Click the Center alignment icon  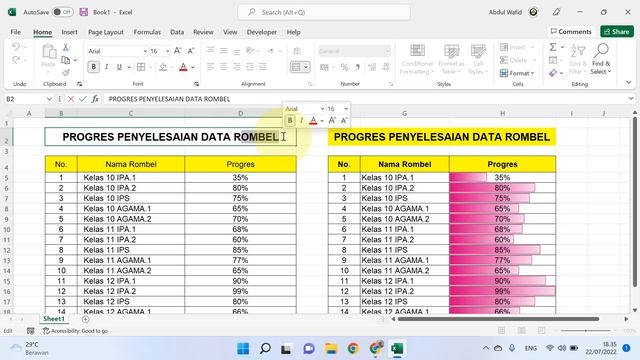[224, 67]
